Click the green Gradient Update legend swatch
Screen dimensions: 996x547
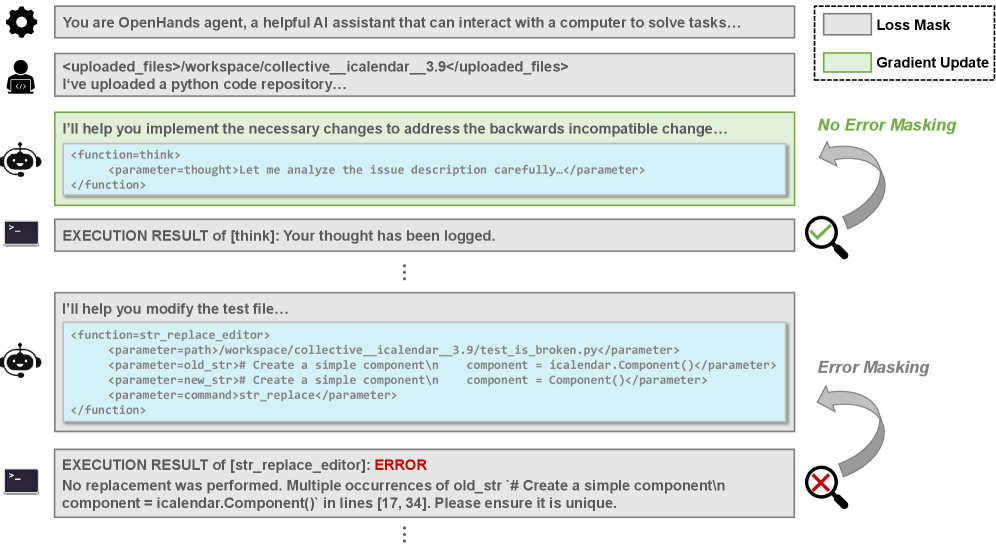(x=846, y=62)
